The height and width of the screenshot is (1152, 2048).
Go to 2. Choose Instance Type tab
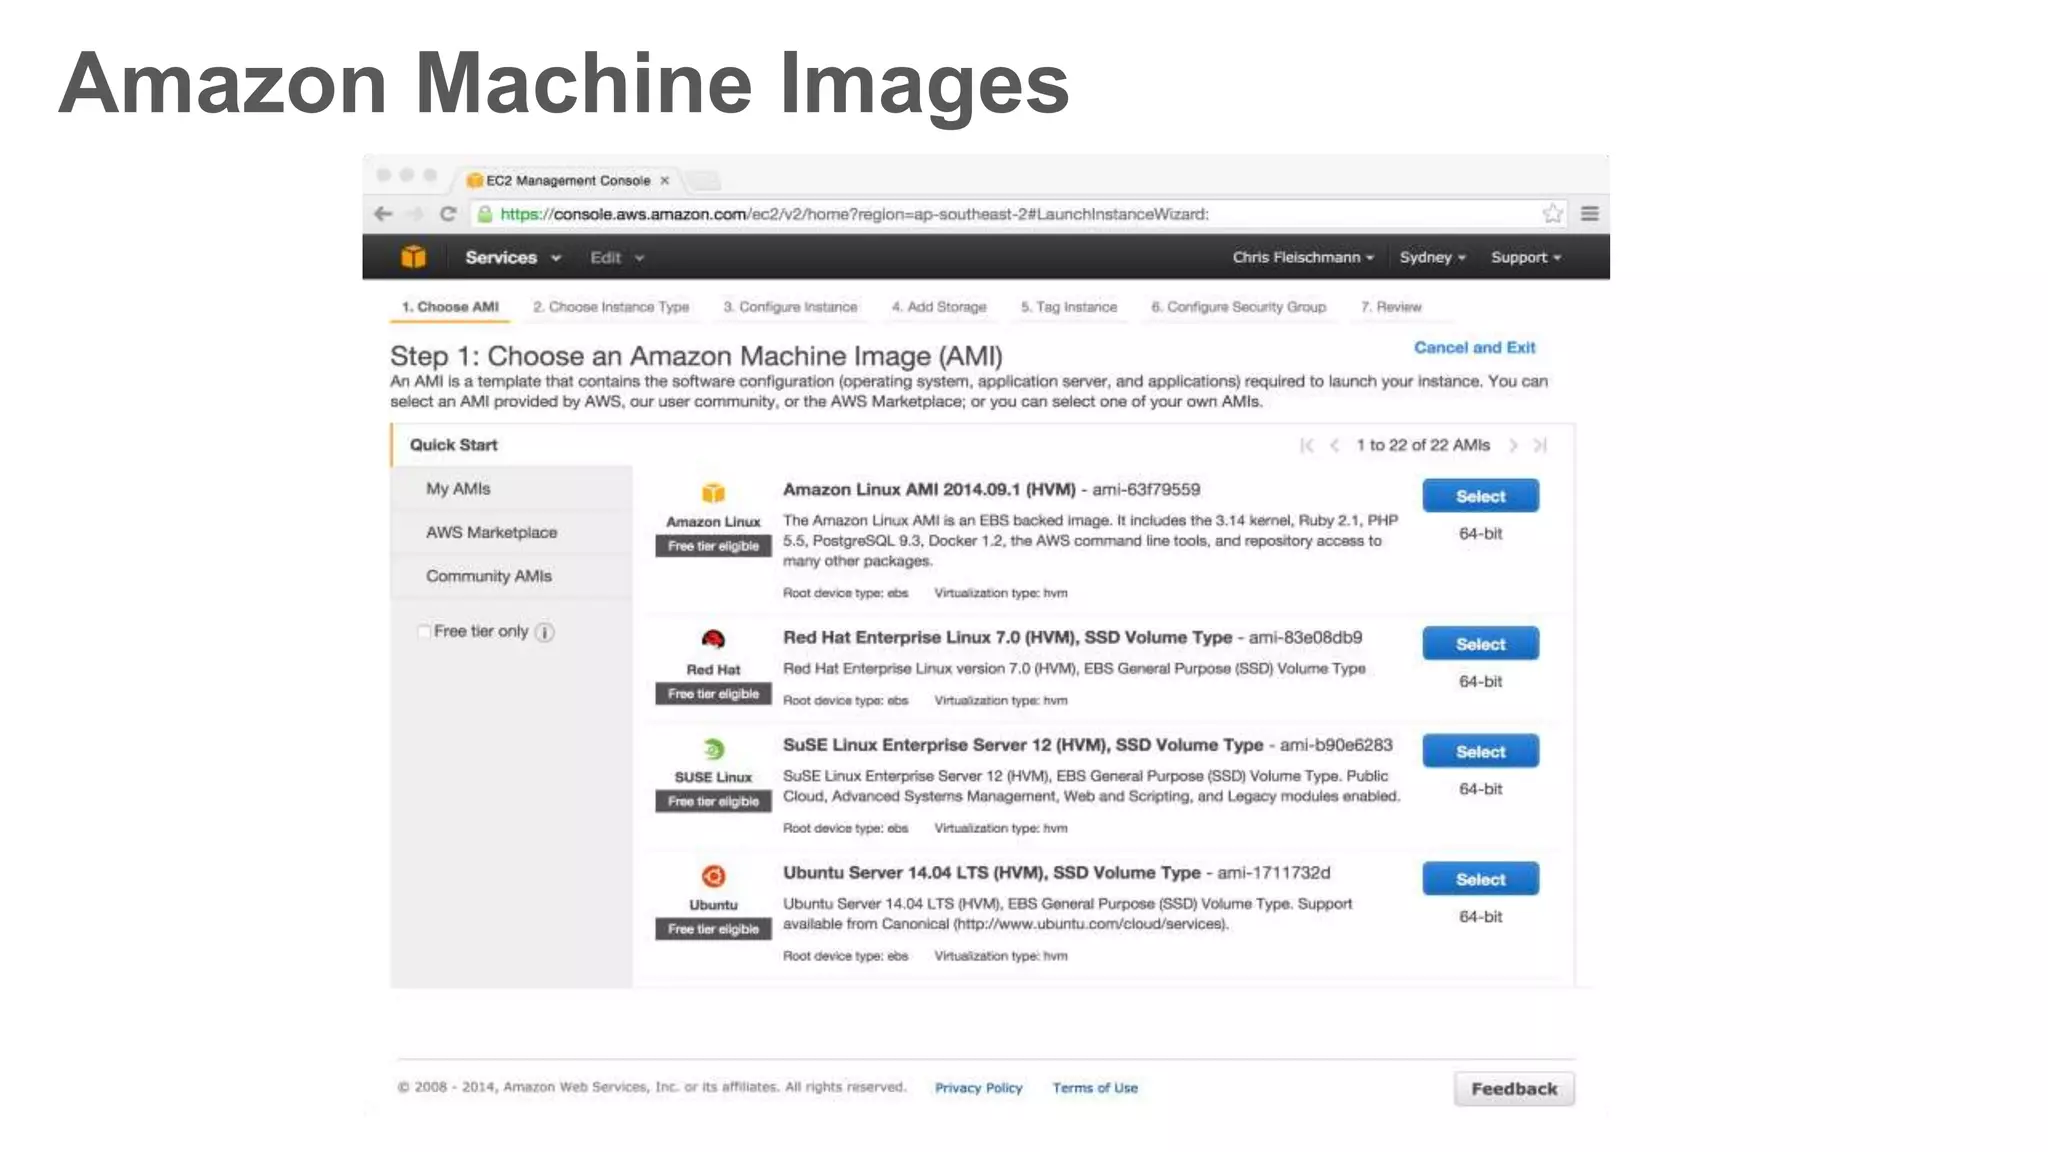(x=611, y=307)
